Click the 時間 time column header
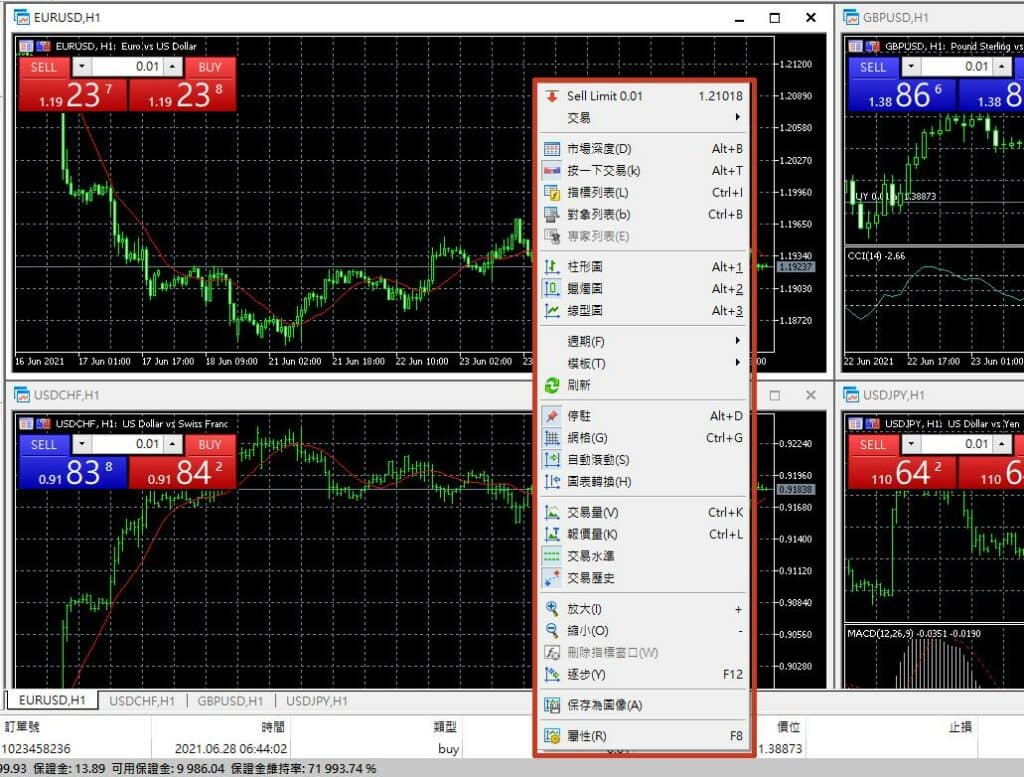Viewport: 1024px width, 777px height. tap(274, 727)
